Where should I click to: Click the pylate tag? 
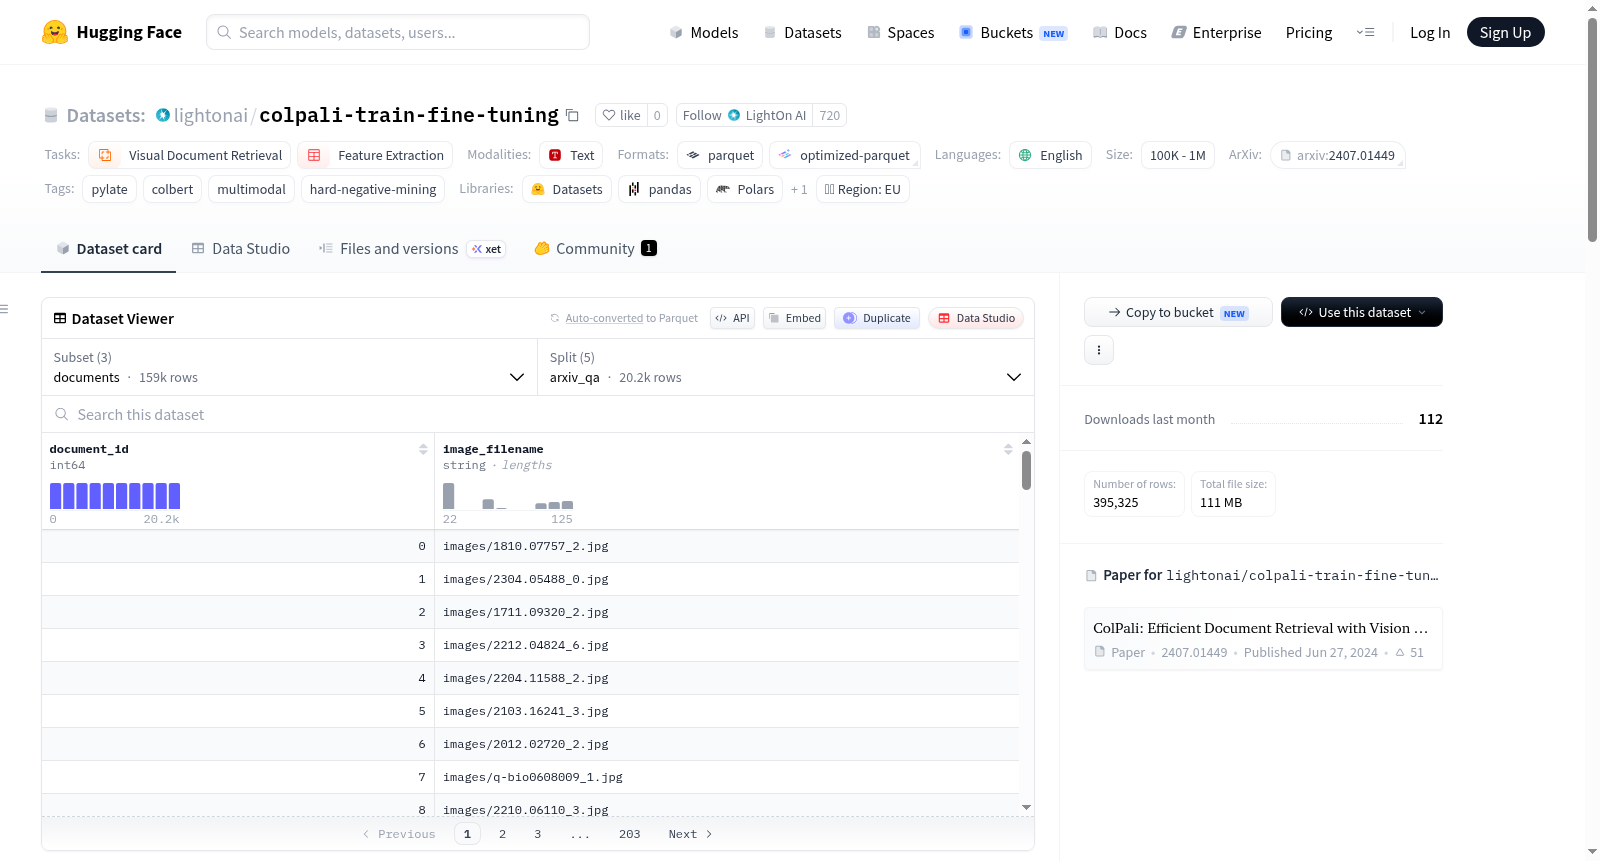[x=109, y=189]
